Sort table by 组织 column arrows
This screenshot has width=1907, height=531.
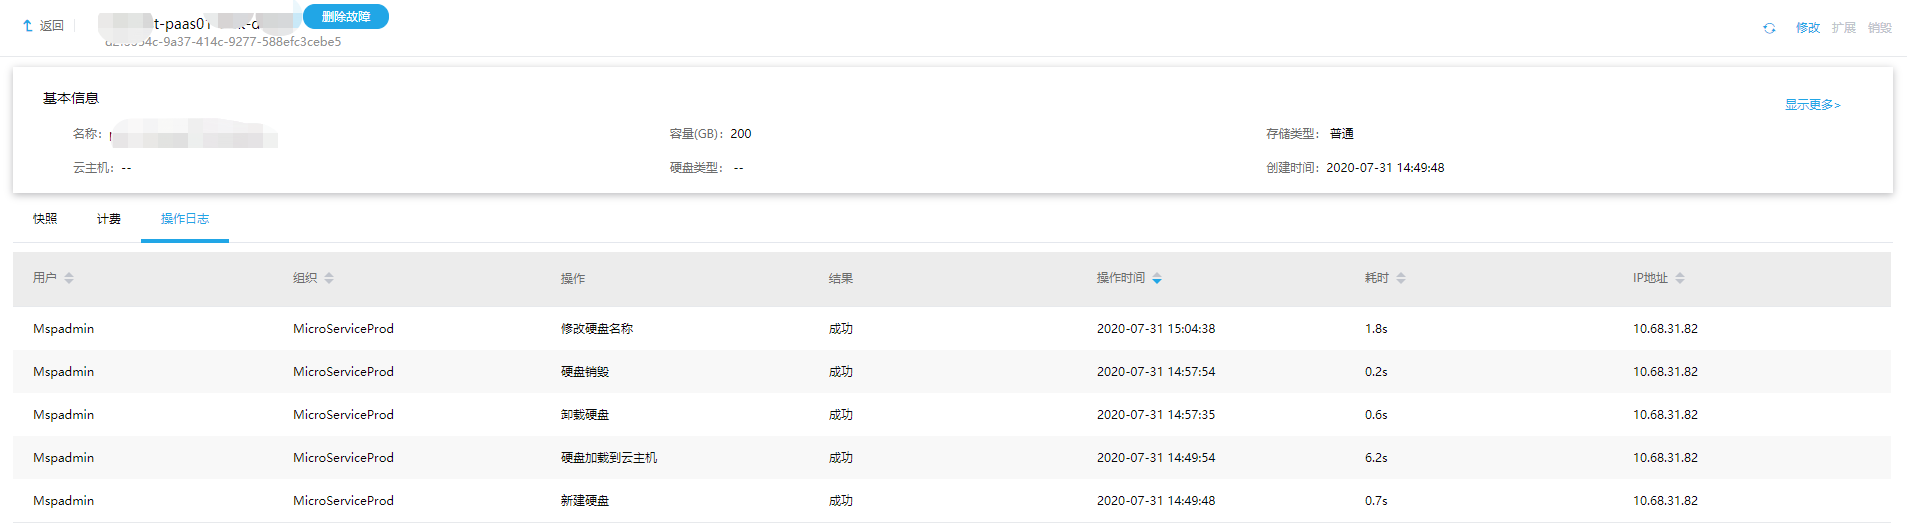click(x=329, y=278)
